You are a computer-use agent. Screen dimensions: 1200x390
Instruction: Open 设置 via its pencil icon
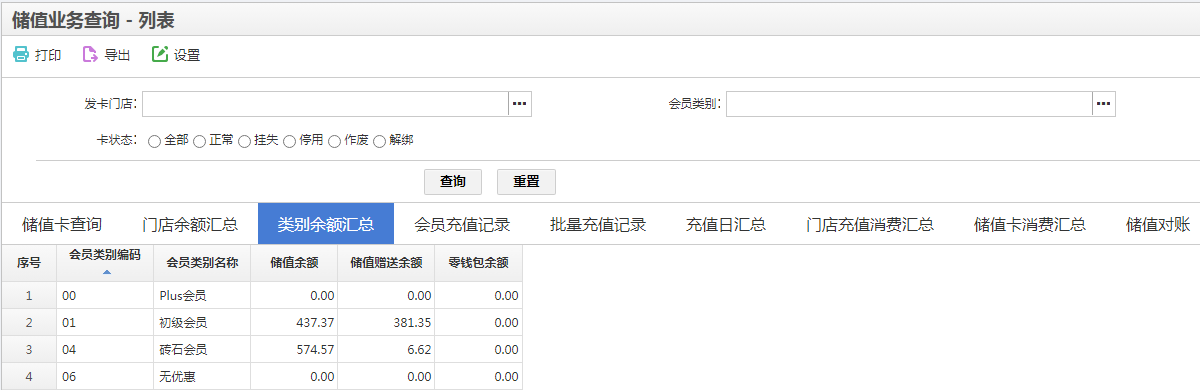click(x=160, y=55)
